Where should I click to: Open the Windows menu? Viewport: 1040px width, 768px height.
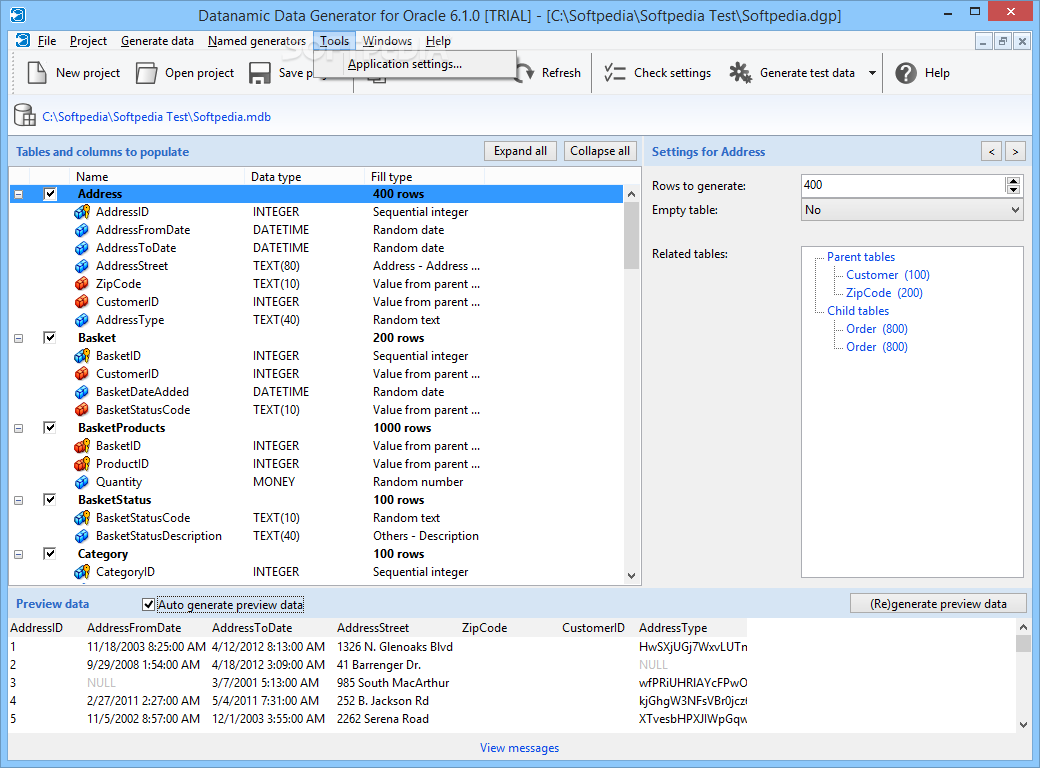coord(387,41)
